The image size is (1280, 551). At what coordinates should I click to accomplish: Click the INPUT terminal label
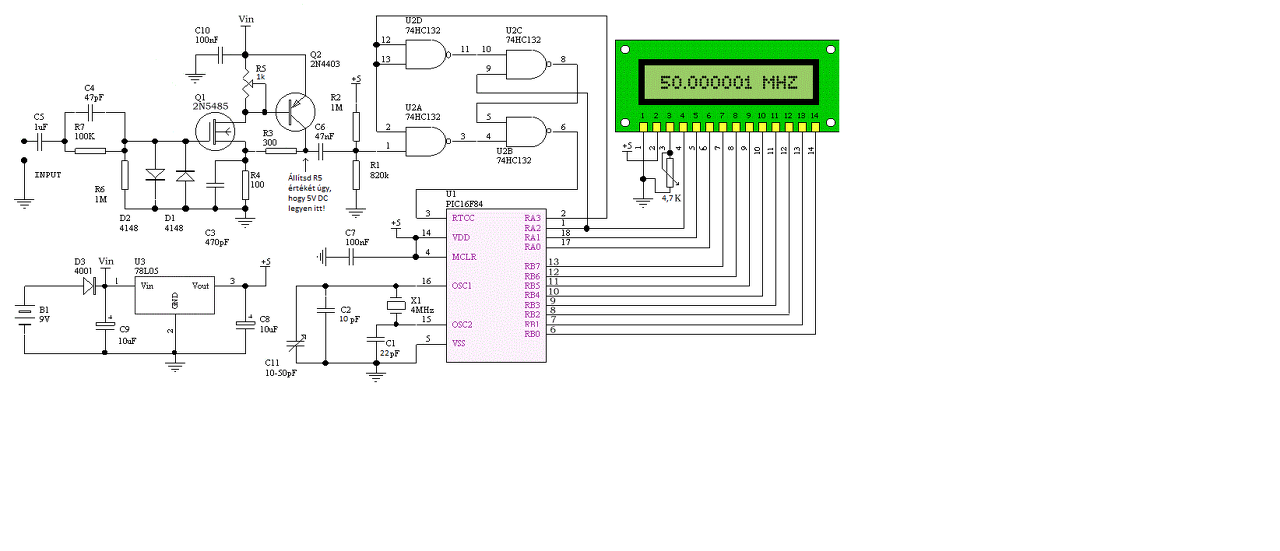(x=49, y=174)
